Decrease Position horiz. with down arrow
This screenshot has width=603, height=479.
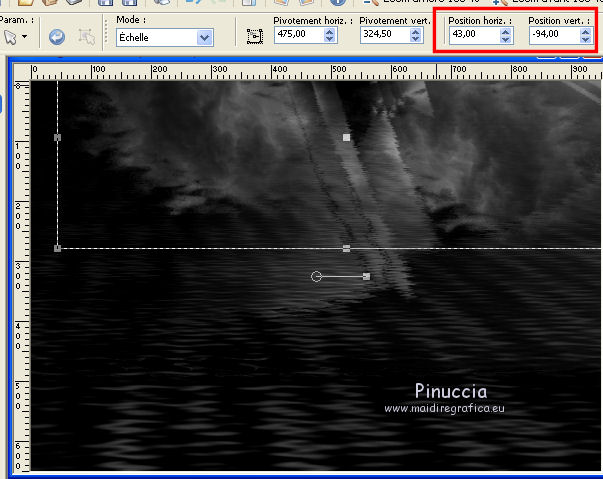(506, 39)
